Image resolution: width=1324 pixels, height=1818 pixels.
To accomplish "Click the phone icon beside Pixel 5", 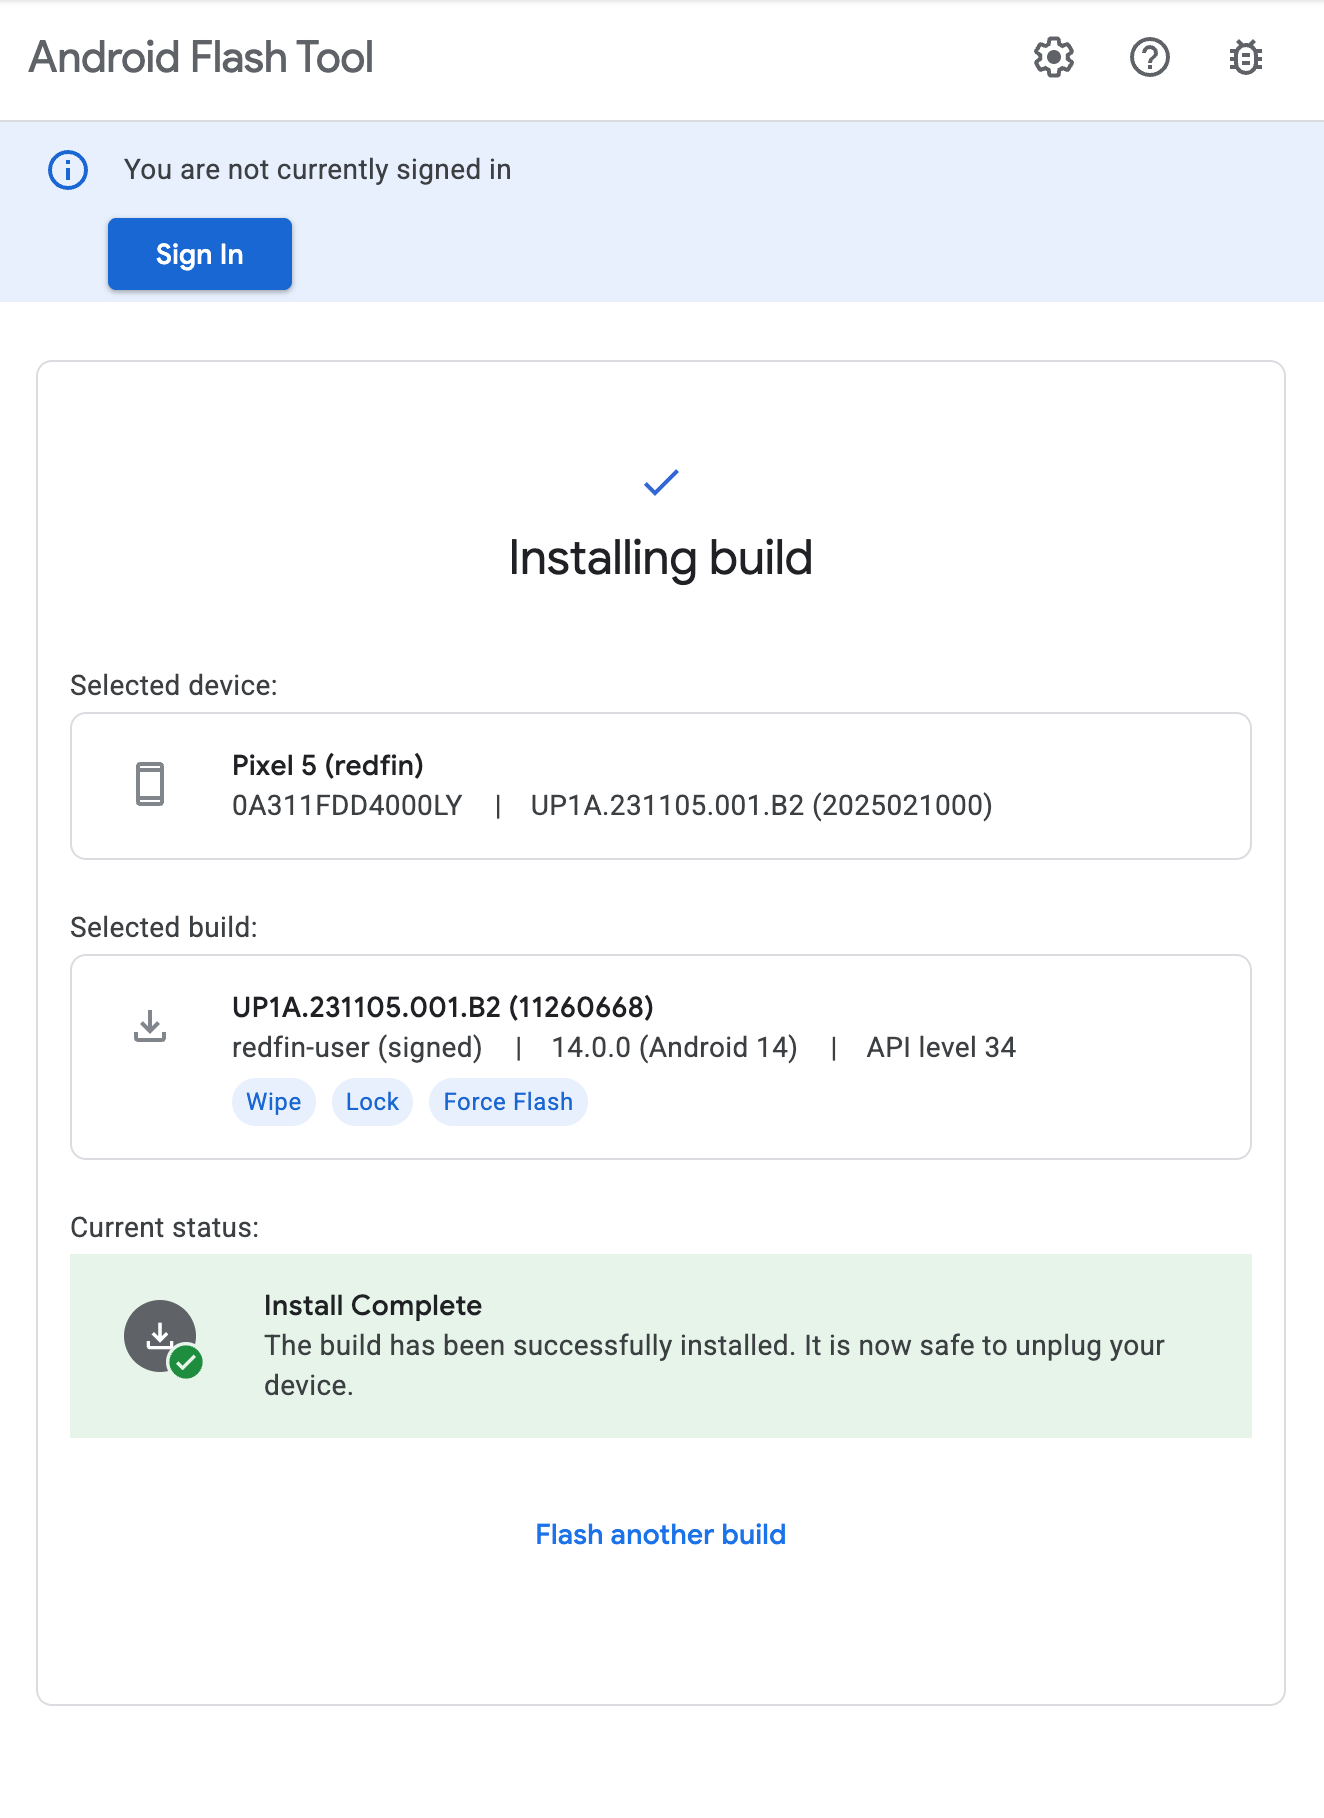I will click(x=150, y=784).
